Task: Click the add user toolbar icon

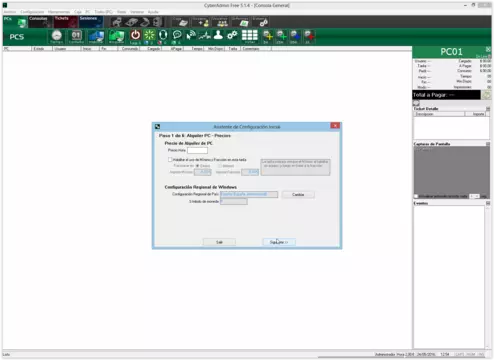Action: [201, 22]
